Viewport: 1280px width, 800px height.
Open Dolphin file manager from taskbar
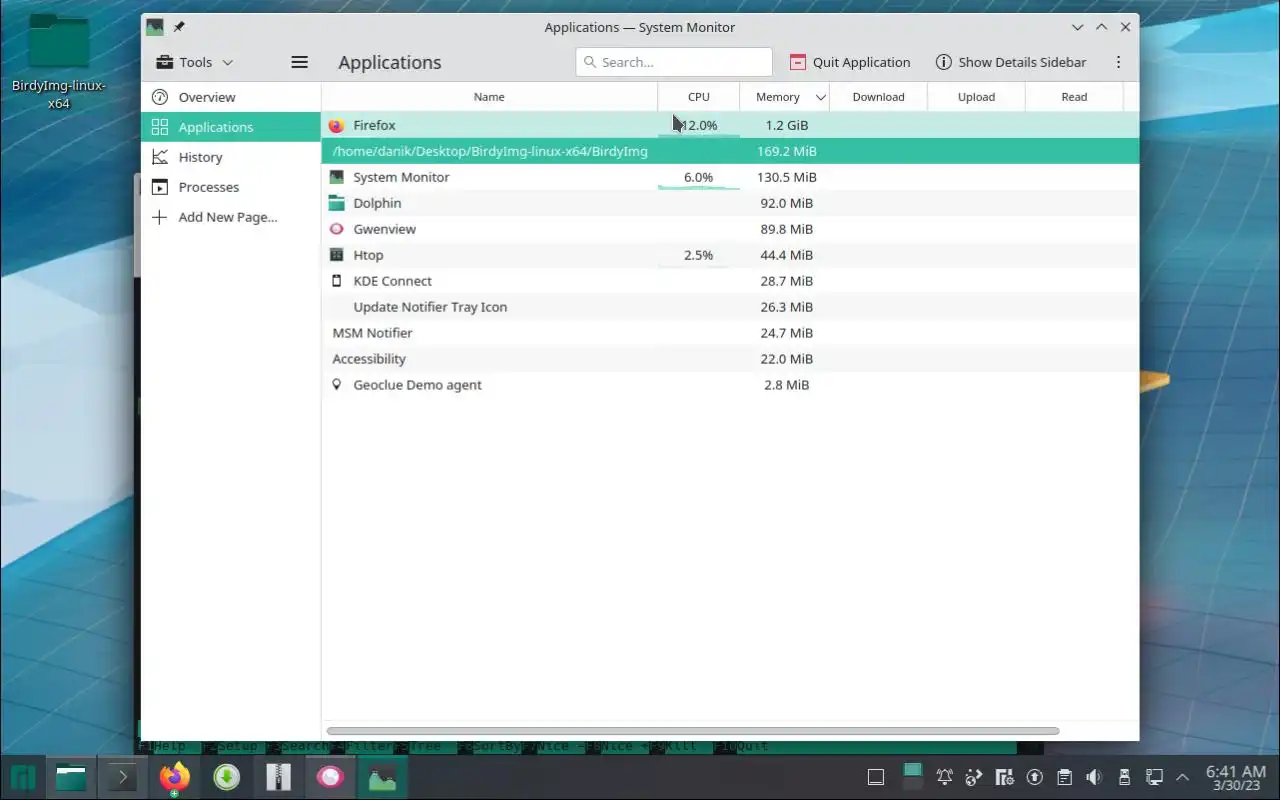(71, 777)
